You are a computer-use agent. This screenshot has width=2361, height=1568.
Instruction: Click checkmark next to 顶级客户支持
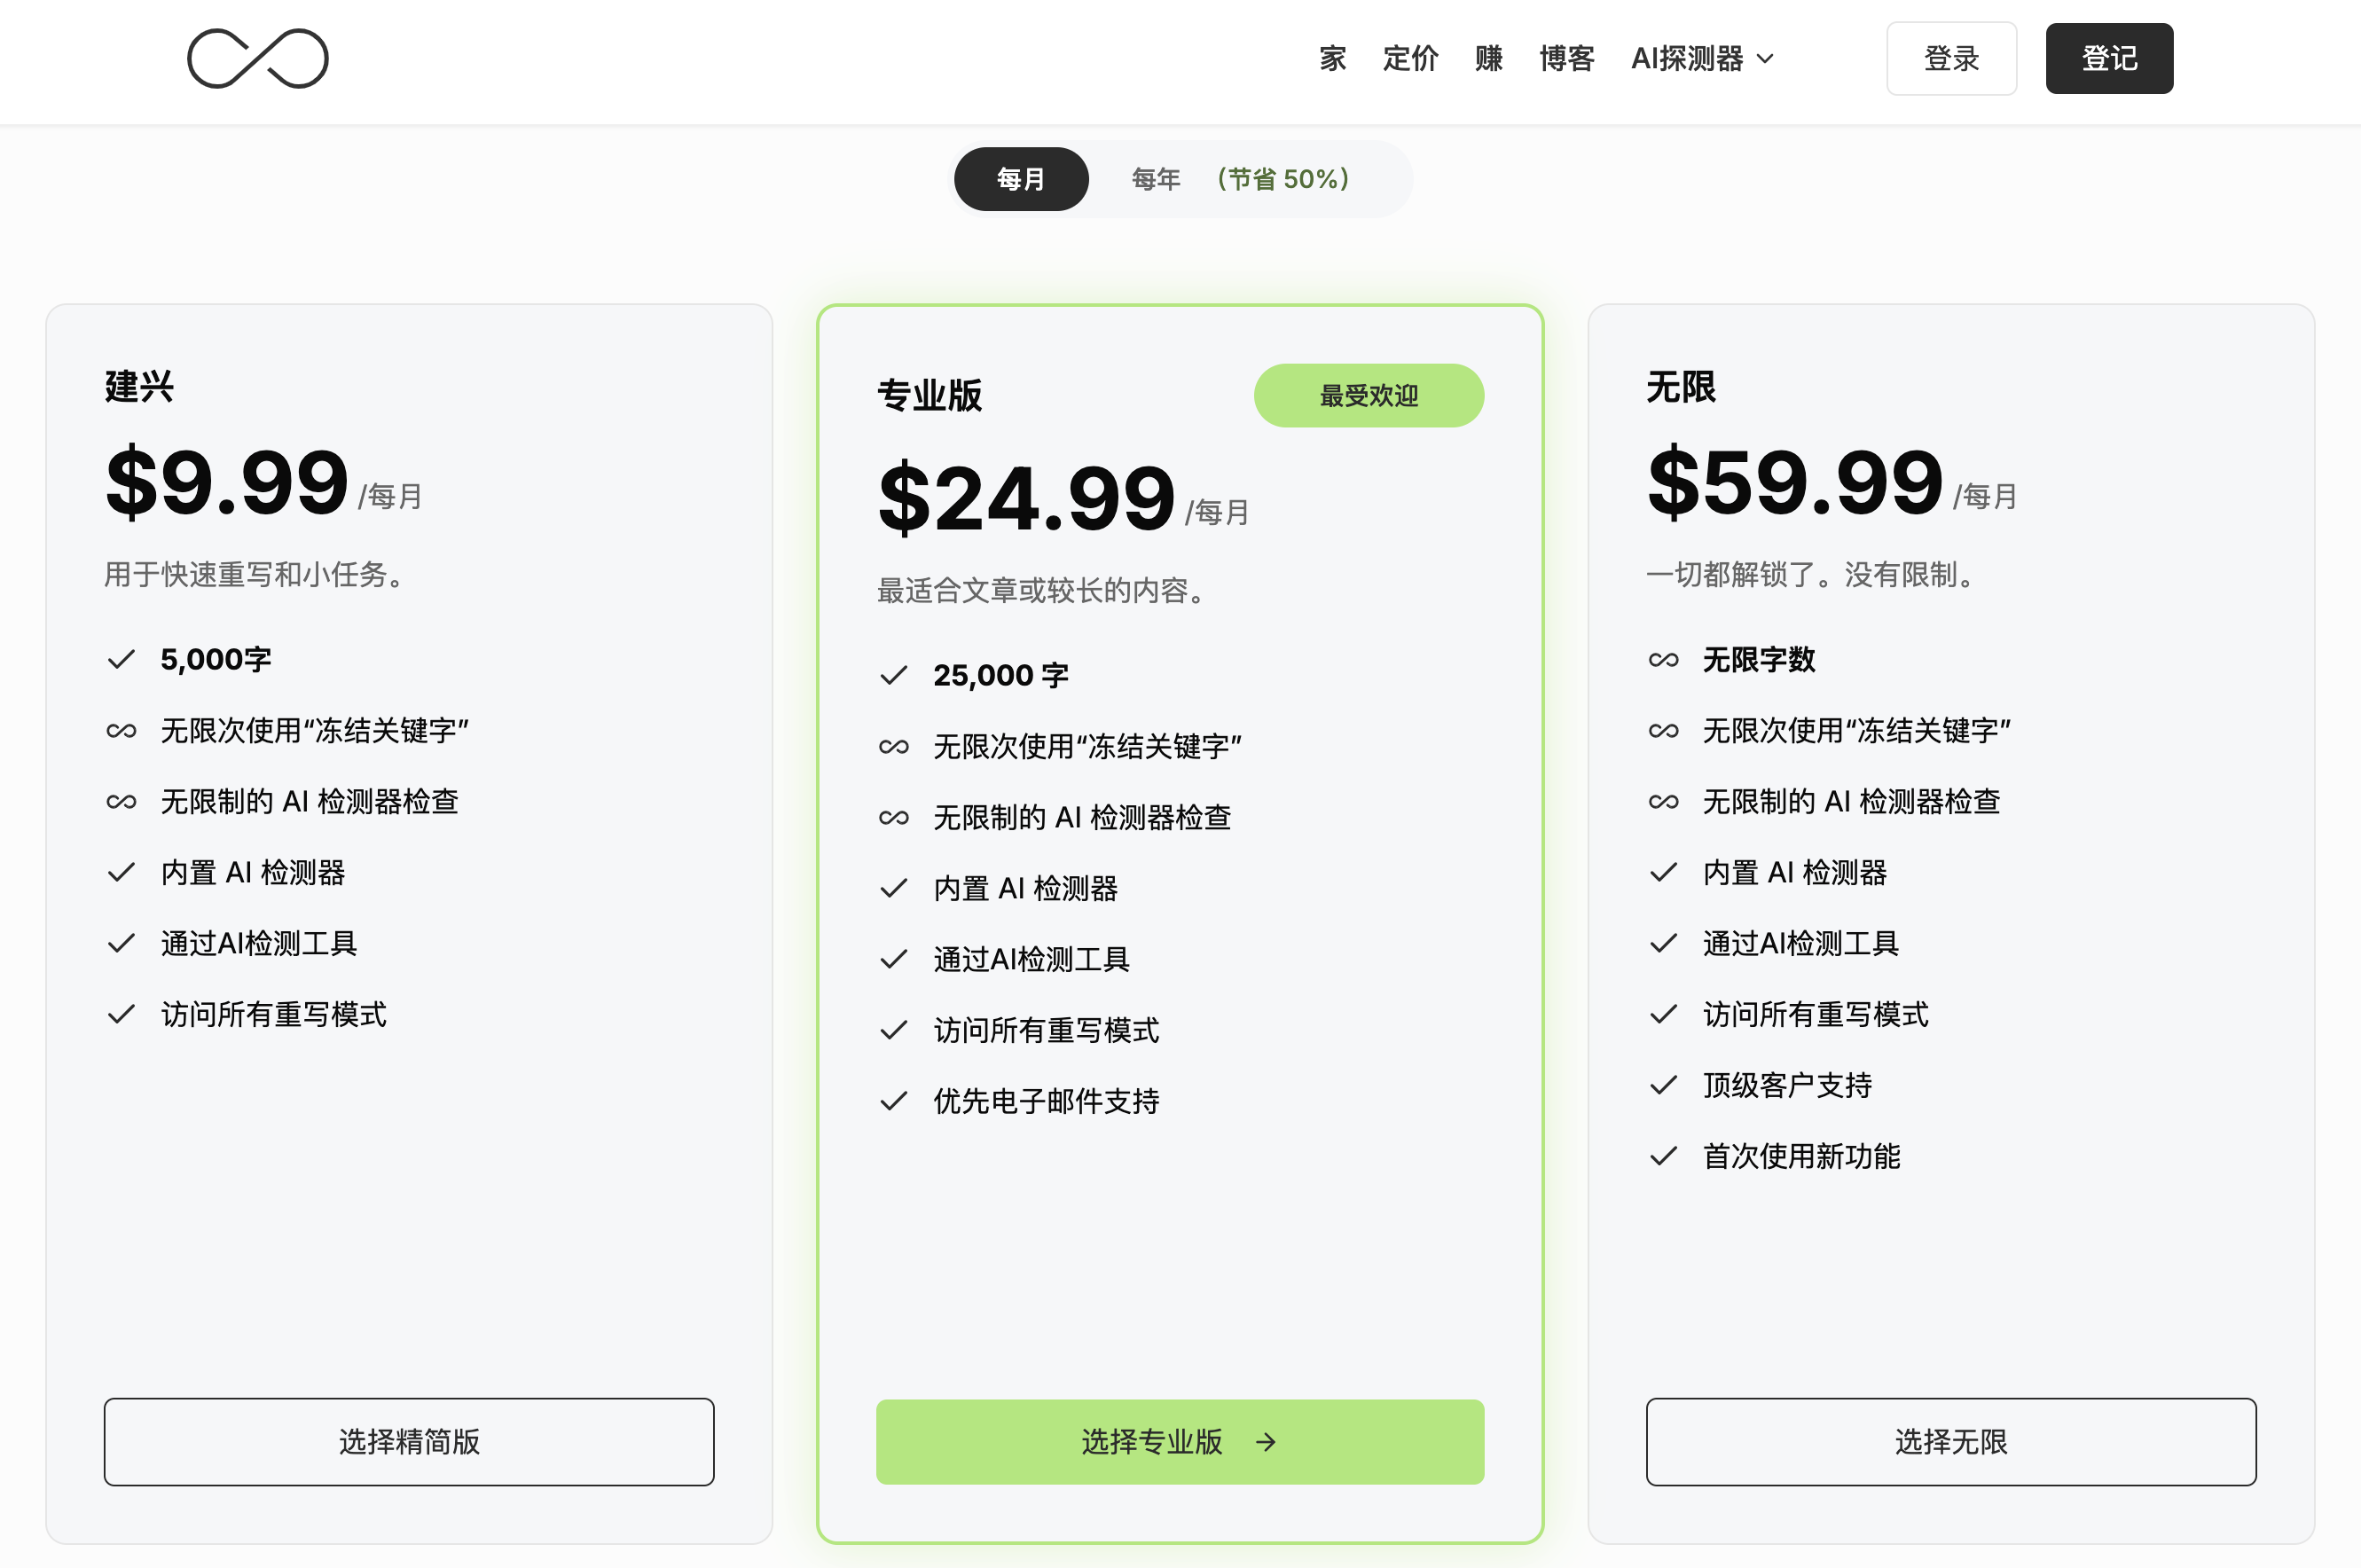click(x=1663, y=1085)
